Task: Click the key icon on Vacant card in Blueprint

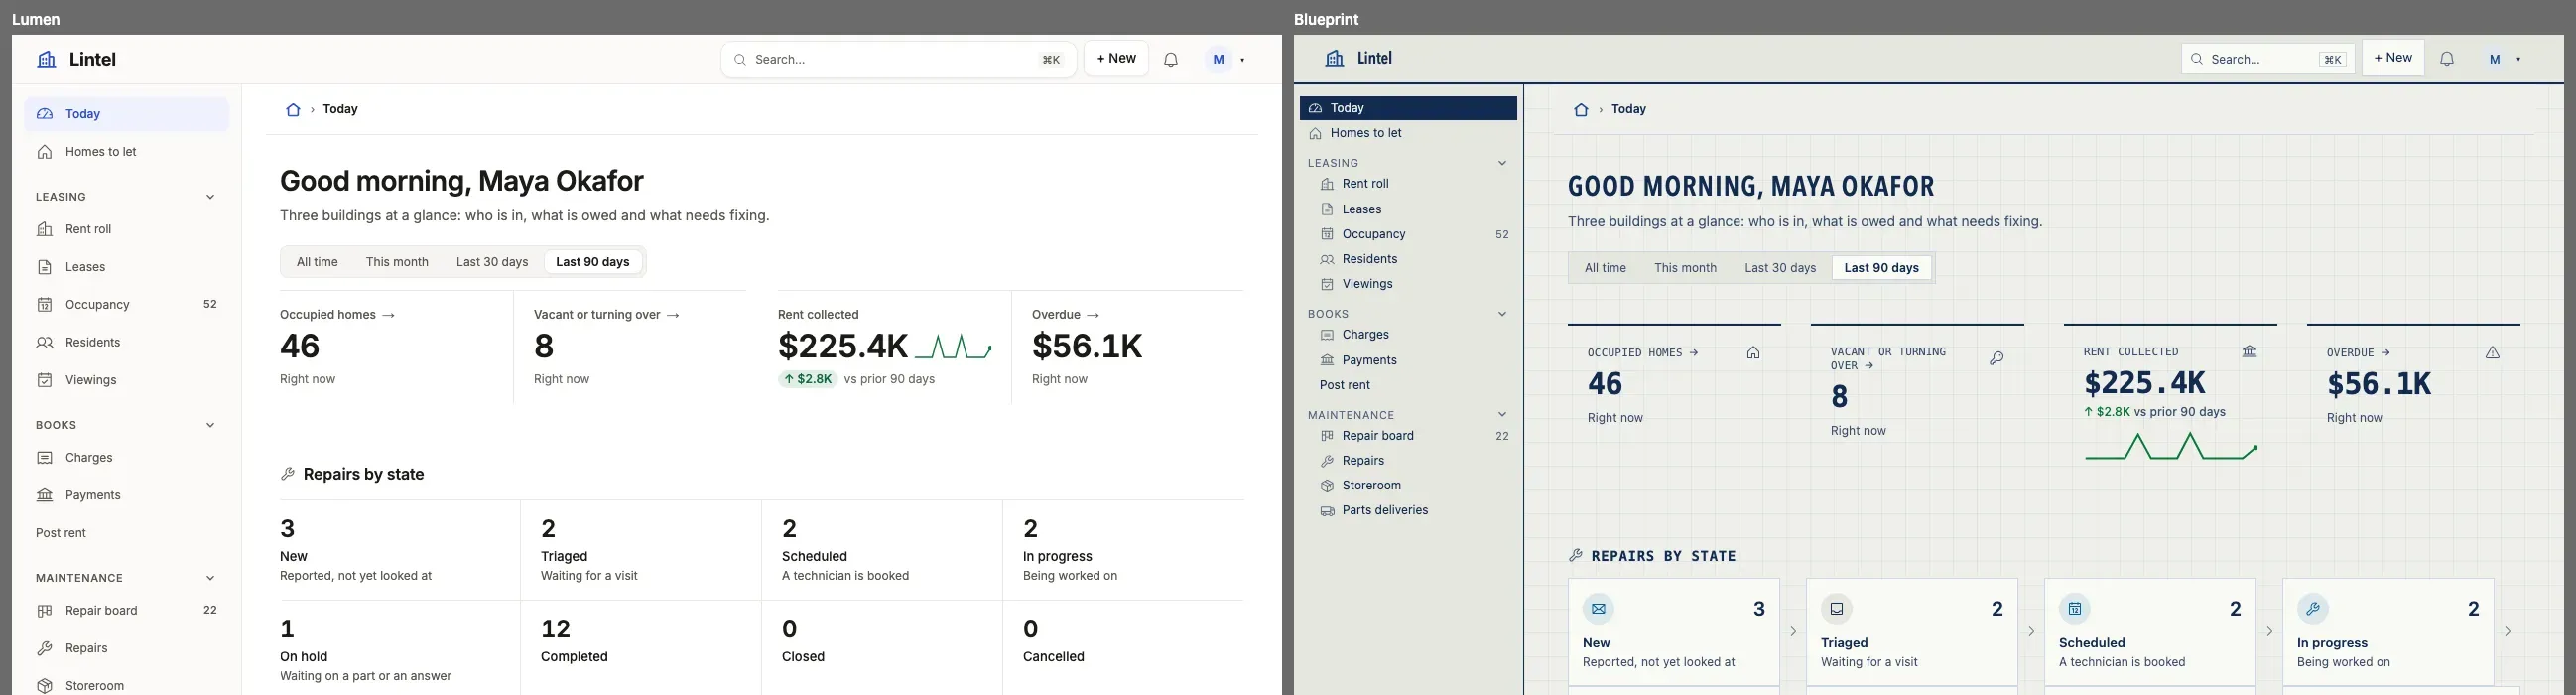Action: coord(1997,358)
